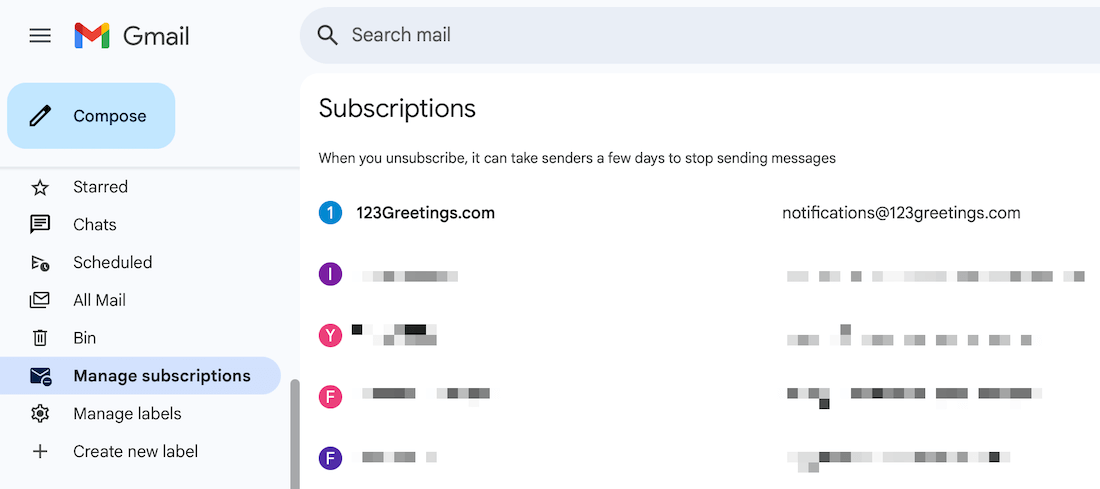The height and width of the screenshot is (489, 1100).
Task: Open the Chats section
Action: pos(95,225)
